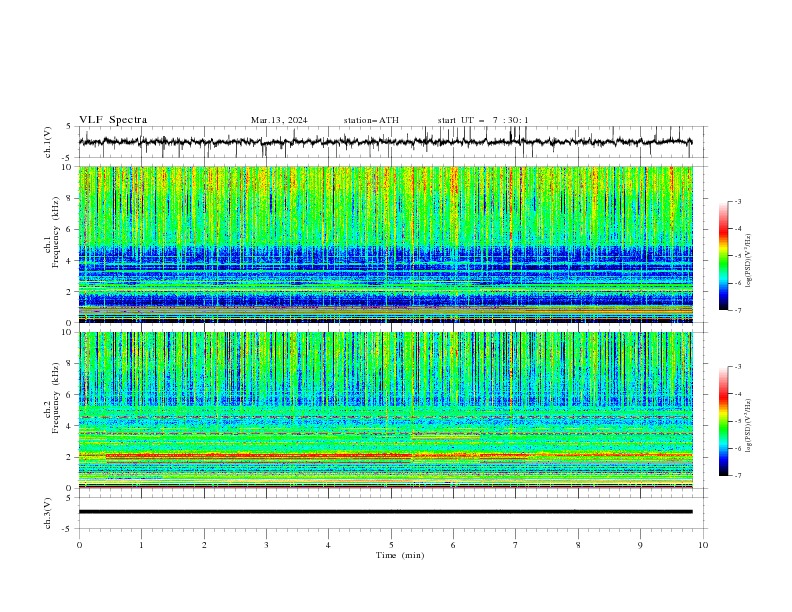Click time-axis tick label "9"
This screenshot has height=612, width=792.
[640, 545]
